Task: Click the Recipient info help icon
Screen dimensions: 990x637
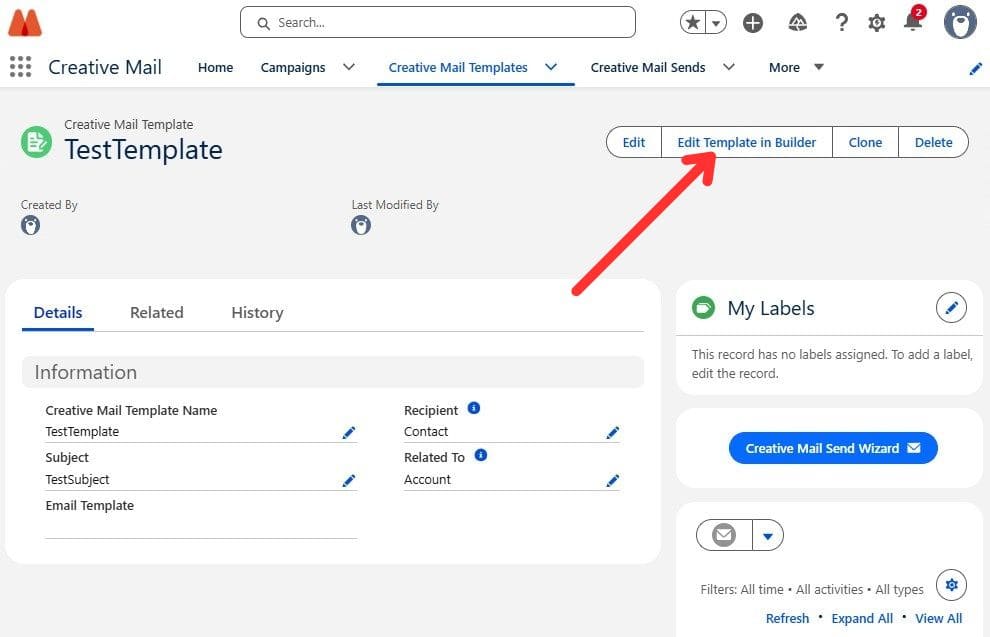Action: [x=474, y=408]
